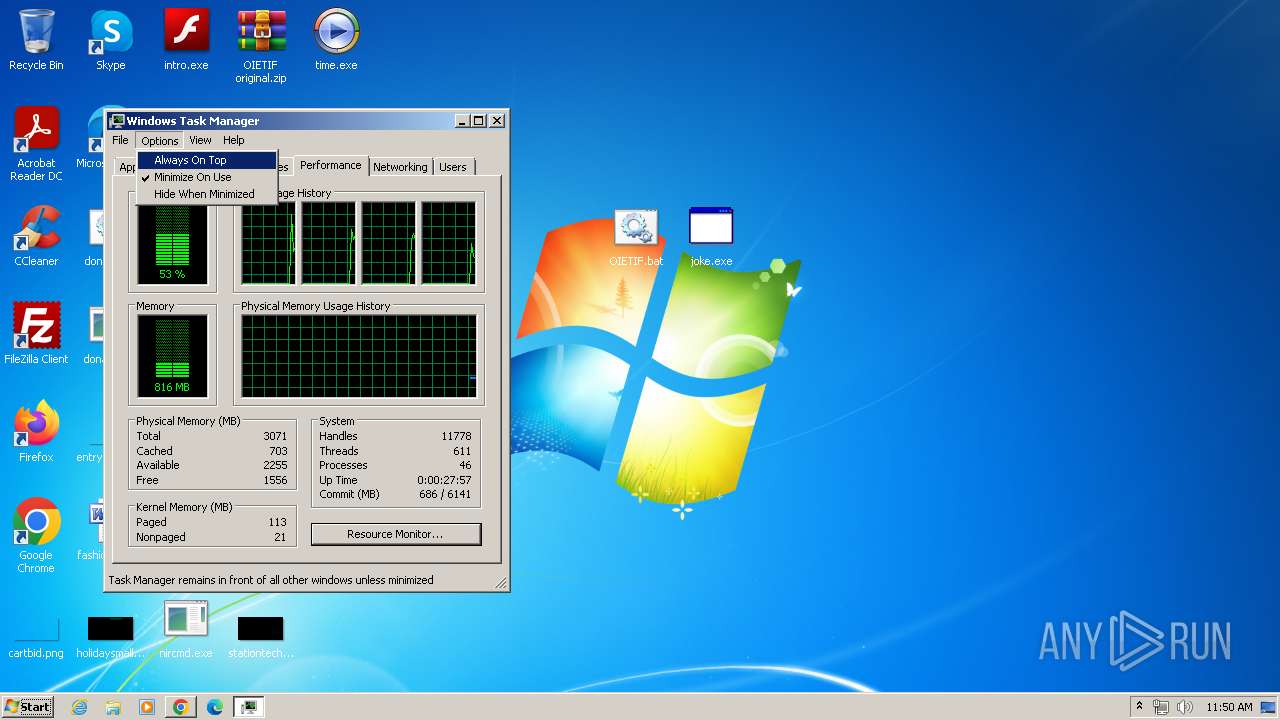Launch Skype from the desktop
The image size is (1280, 720).
click(x=110, y=40)
